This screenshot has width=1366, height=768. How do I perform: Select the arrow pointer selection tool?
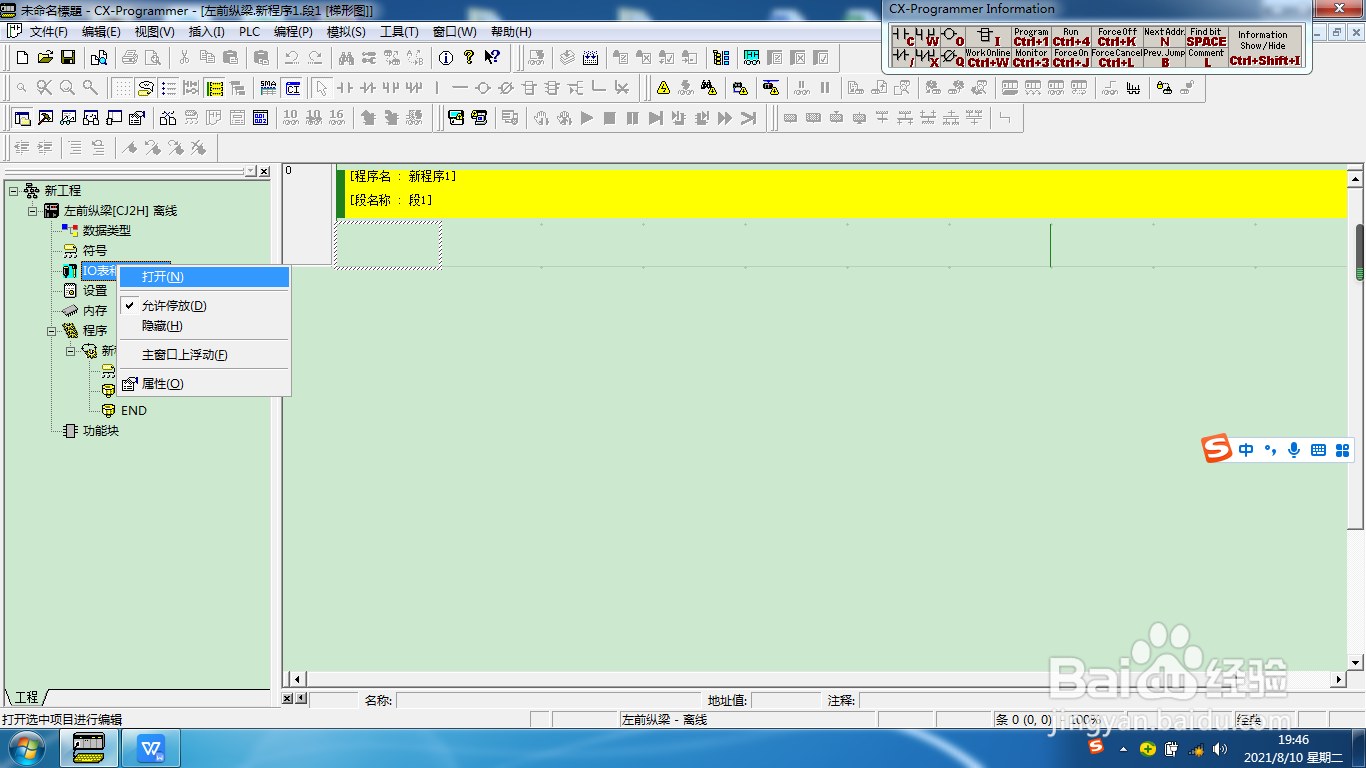321,88
